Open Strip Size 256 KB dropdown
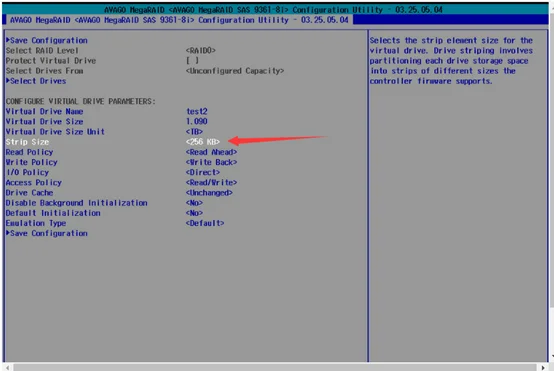This screenshot has width=554, height=371. click(203, 142)
